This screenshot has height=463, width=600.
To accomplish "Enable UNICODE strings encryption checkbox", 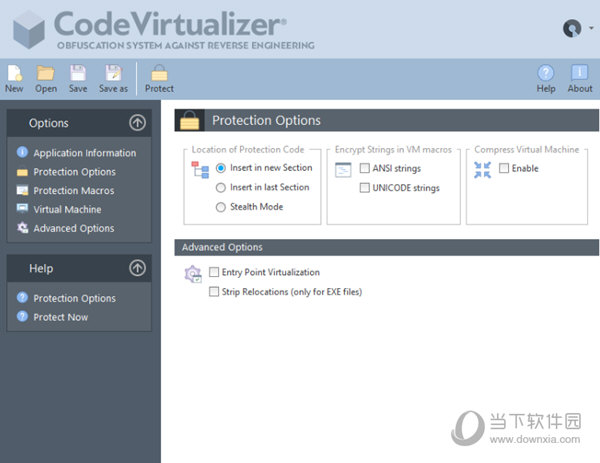I will pos(365,187).
